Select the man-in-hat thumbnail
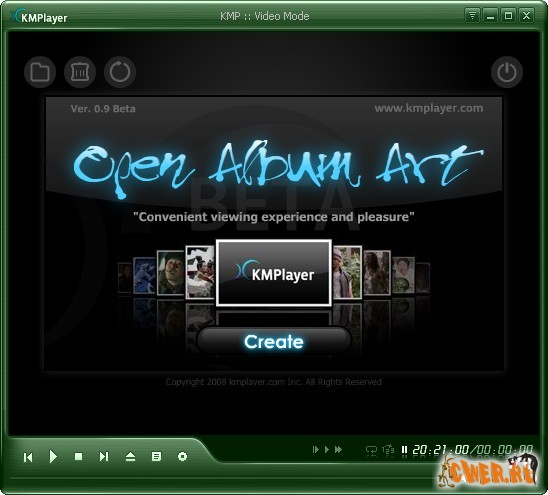 pos(347,272)
